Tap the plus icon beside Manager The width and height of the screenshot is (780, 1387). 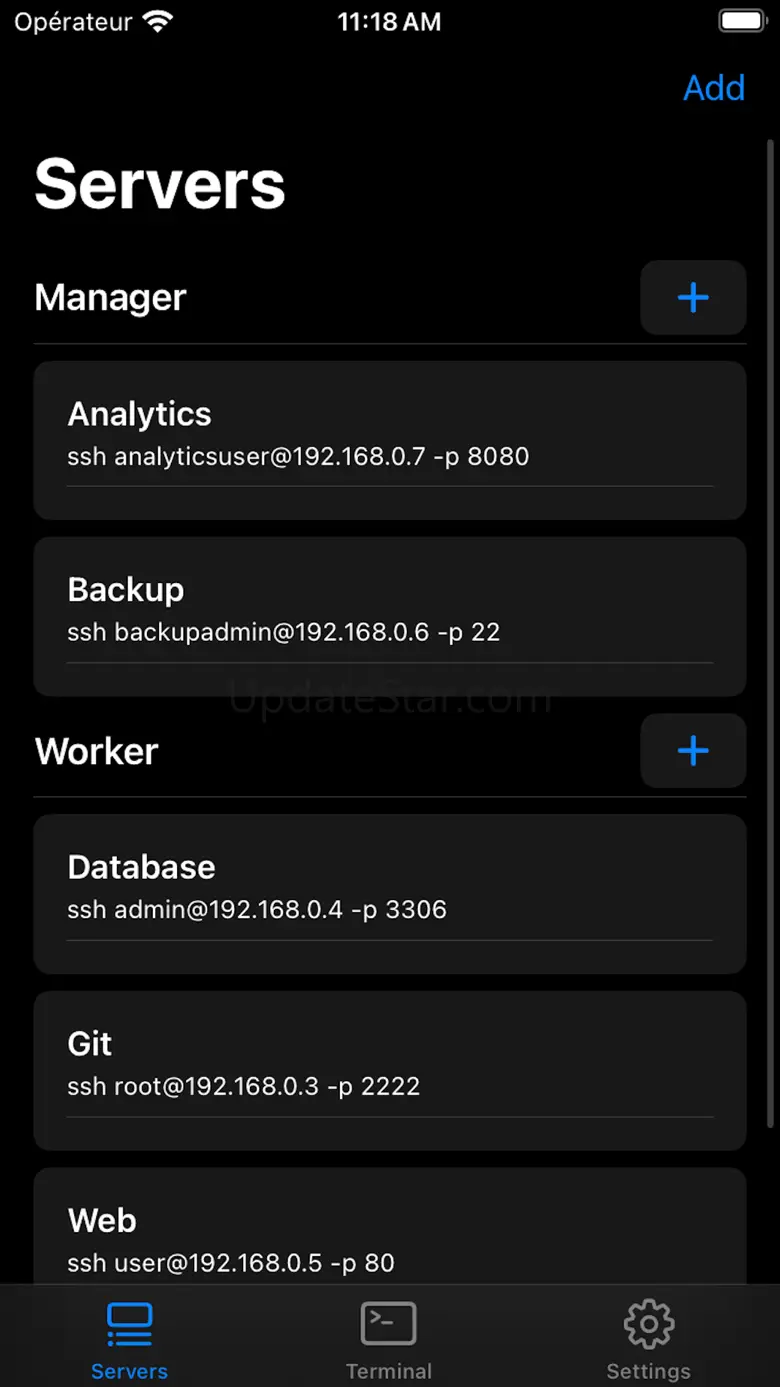(693, 298)
